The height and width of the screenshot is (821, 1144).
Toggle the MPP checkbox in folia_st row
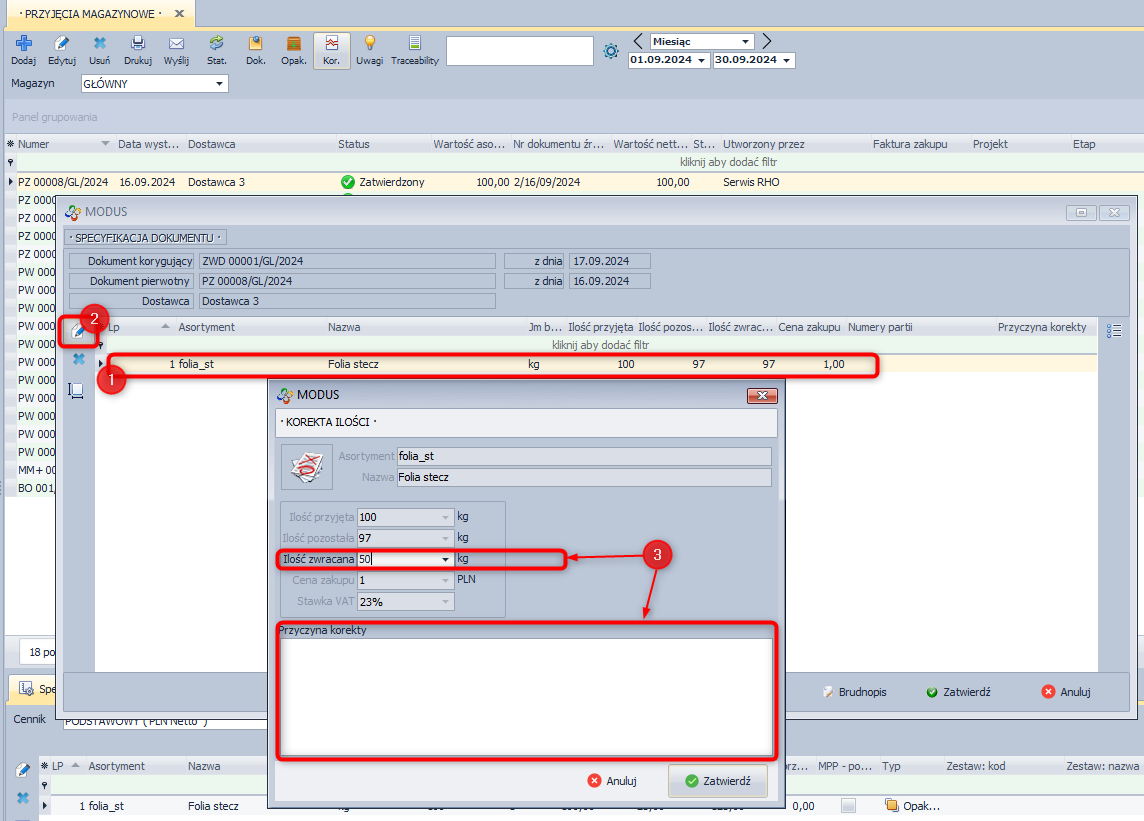click(848, 805)
